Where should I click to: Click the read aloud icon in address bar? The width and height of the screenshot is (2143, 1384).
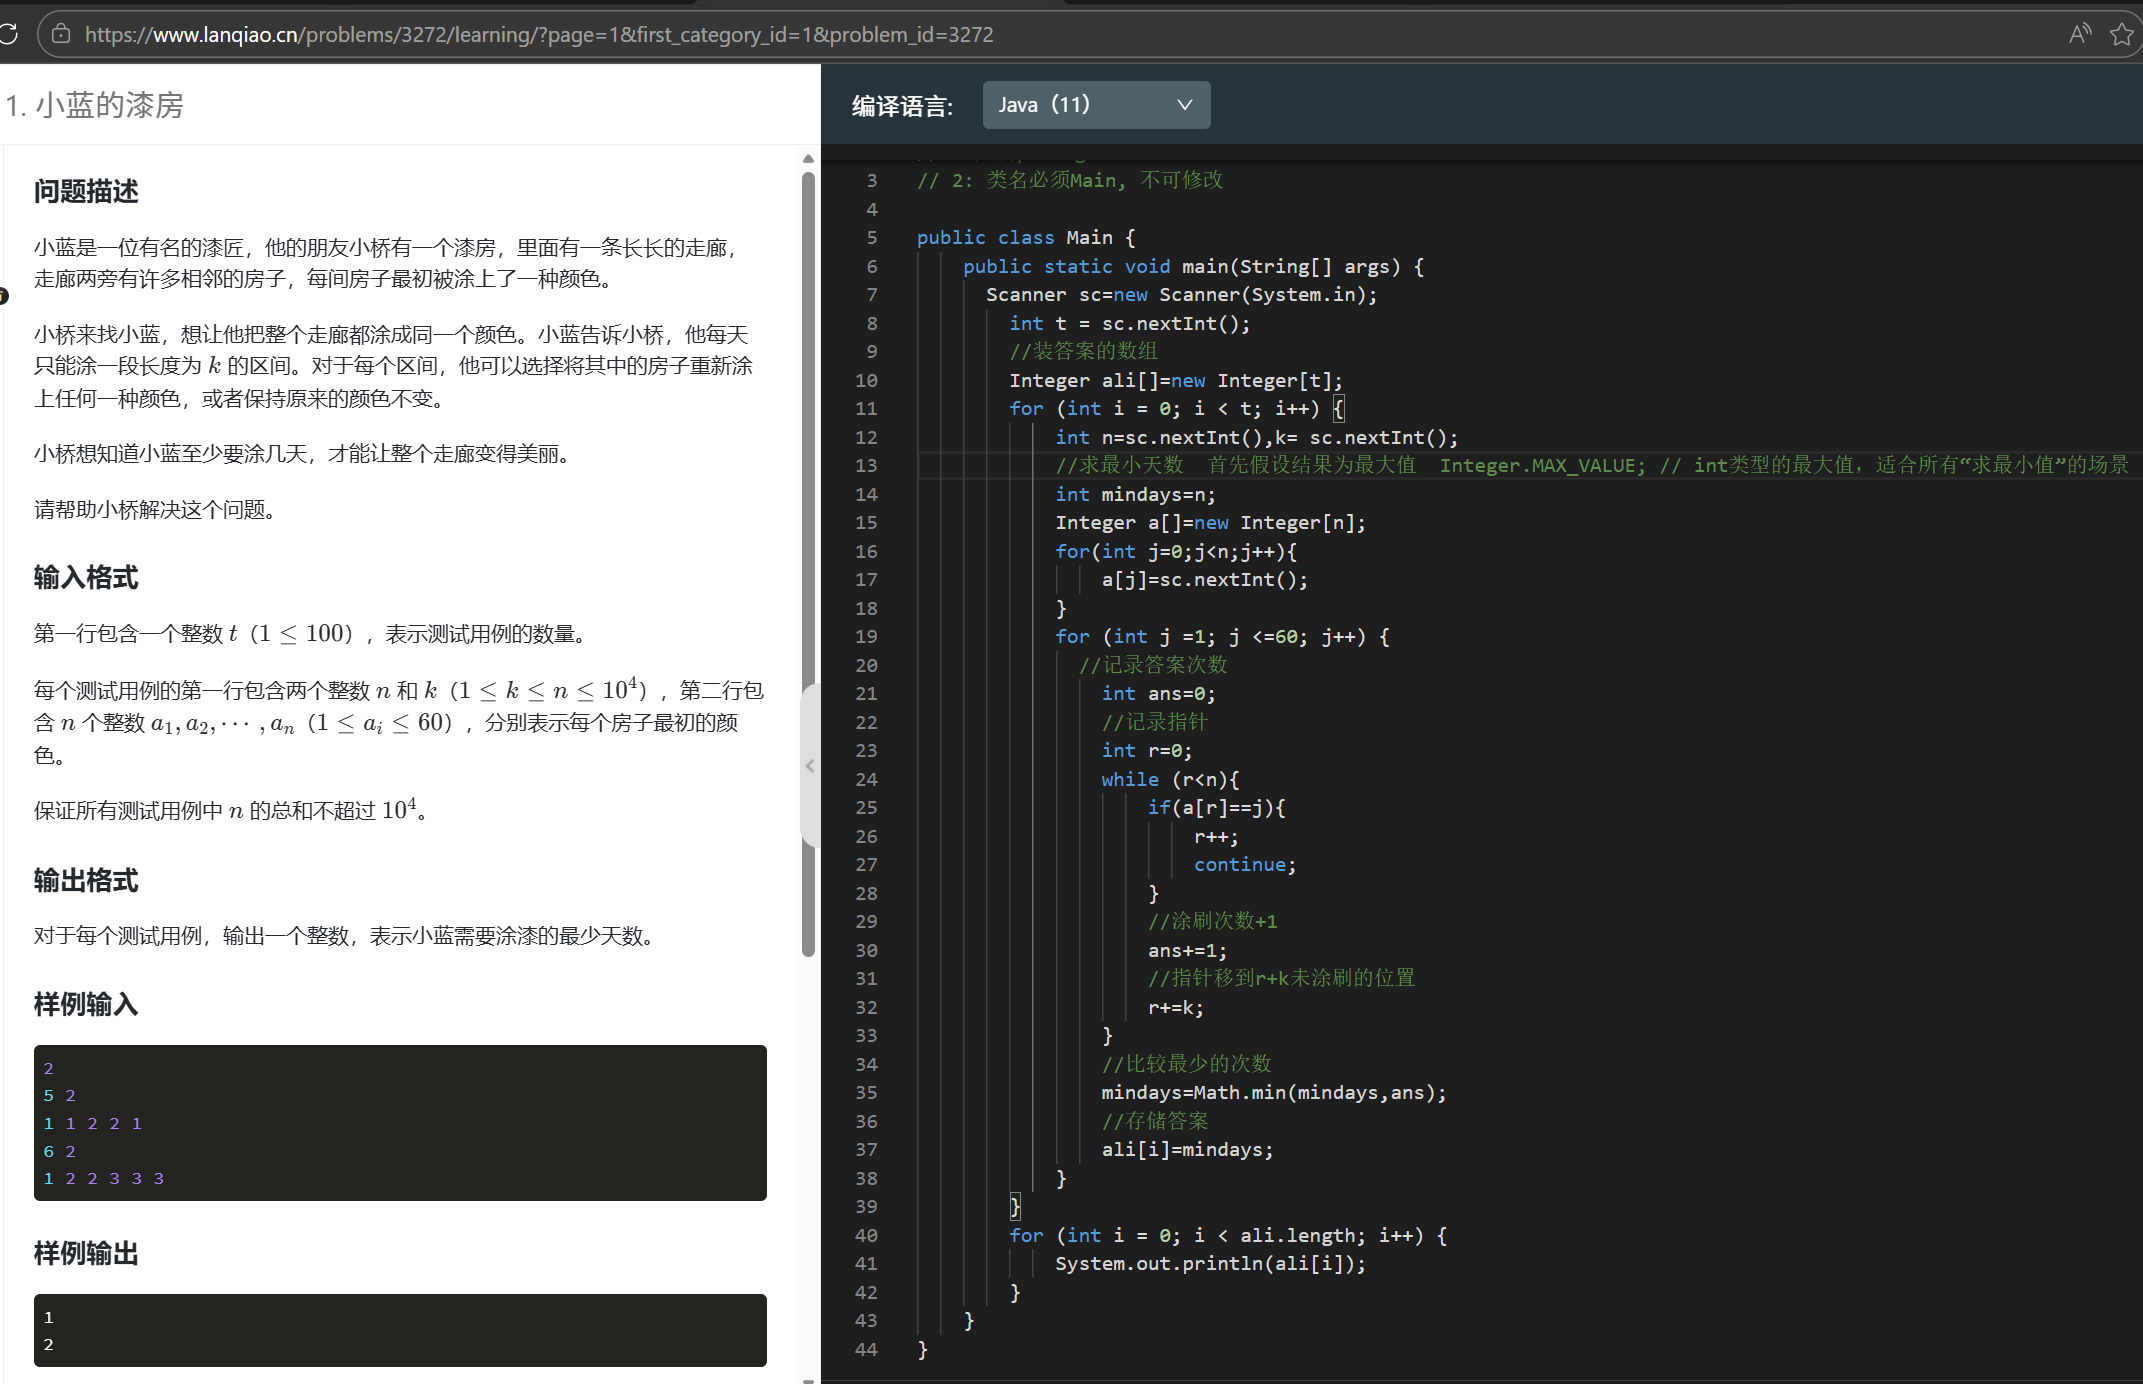pyautogui.click(x=2080, y=34)
